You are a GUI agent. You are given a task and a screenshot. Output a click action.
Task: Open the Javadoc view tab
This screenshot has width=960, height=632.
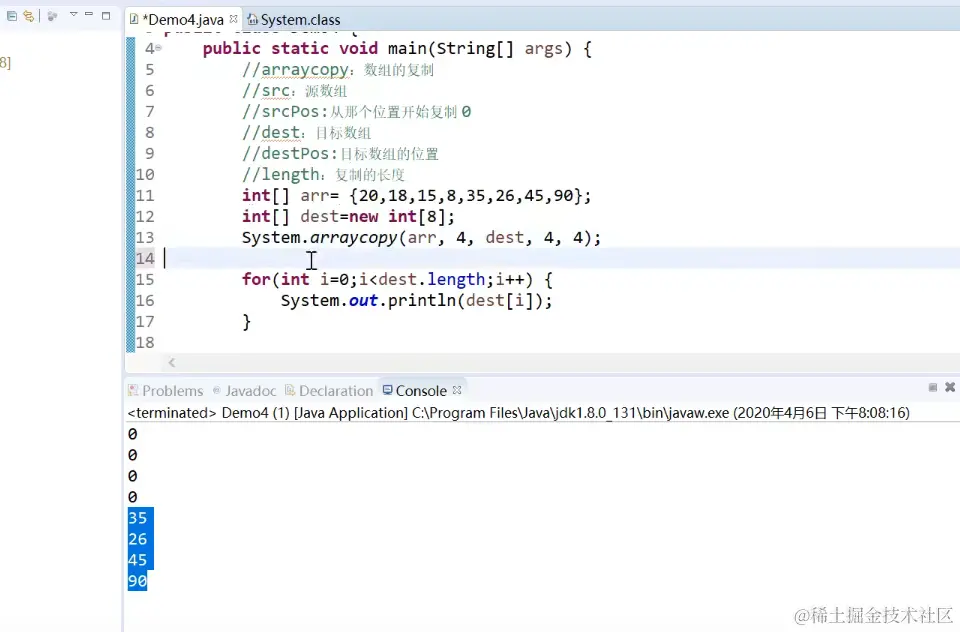point(244,391)
